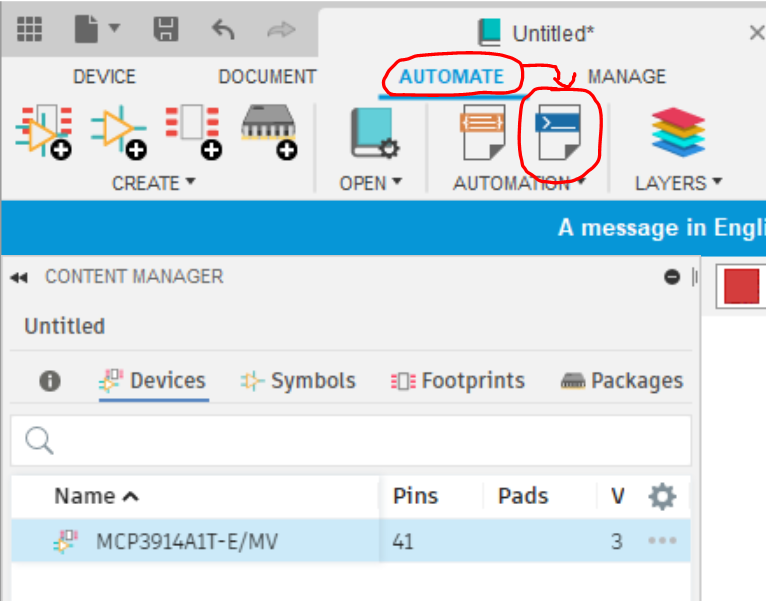Click the magnifier search icon
The image size is (766, 601).
point(39,440)
